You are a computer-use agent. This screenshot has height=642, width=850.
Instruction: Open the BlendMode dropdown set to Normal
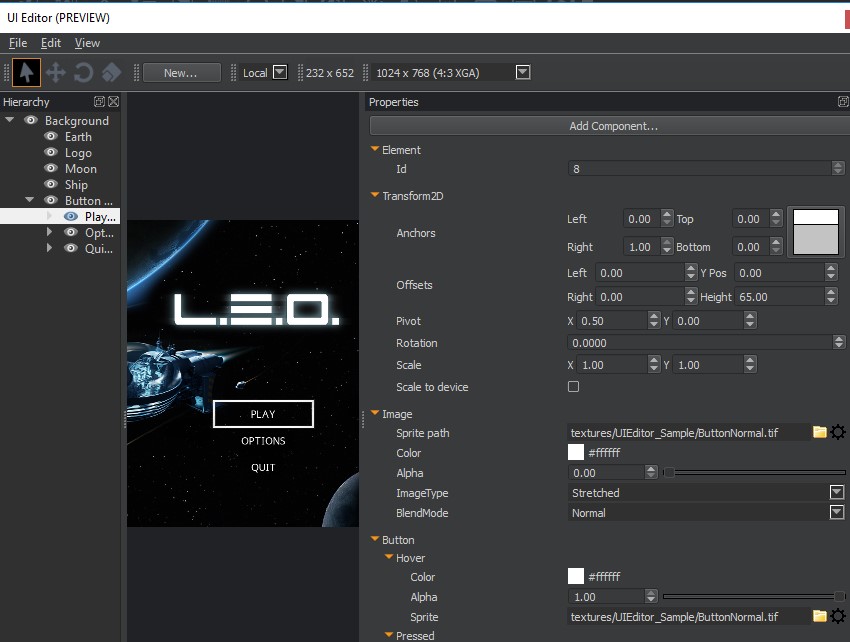click(x=836, y=512)
